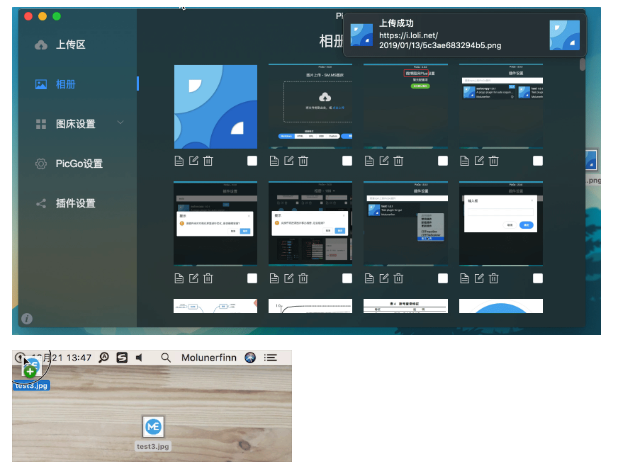Click the grid icon beside 图床设置

tap(41, 124)
